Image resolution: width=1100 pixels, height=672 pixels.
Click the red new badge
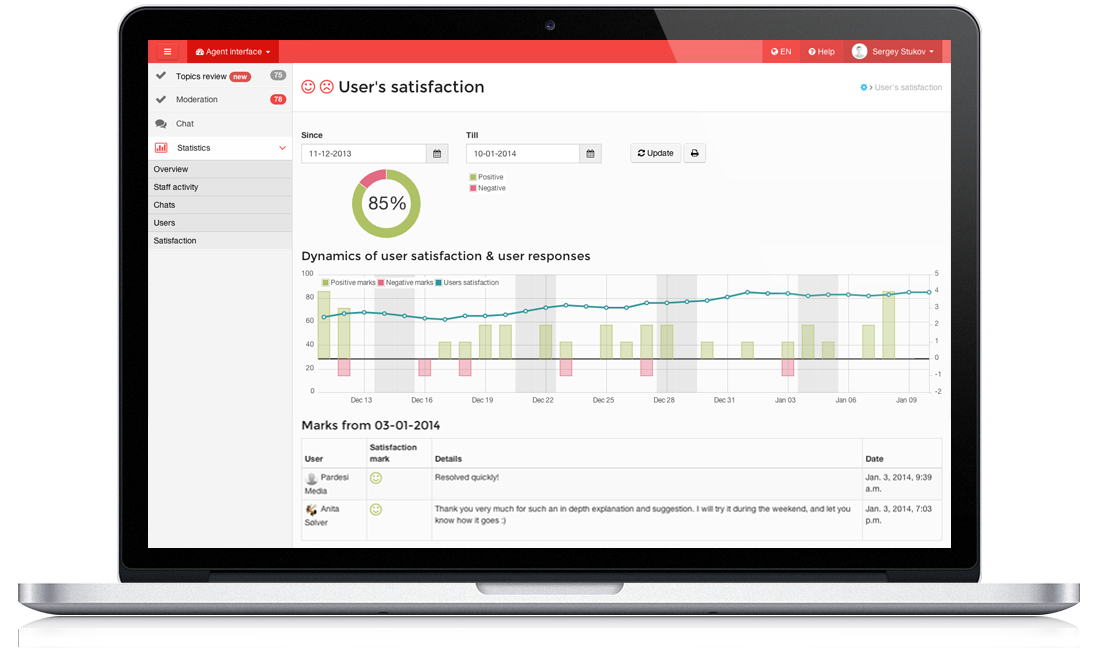click(x=240, y=76)
